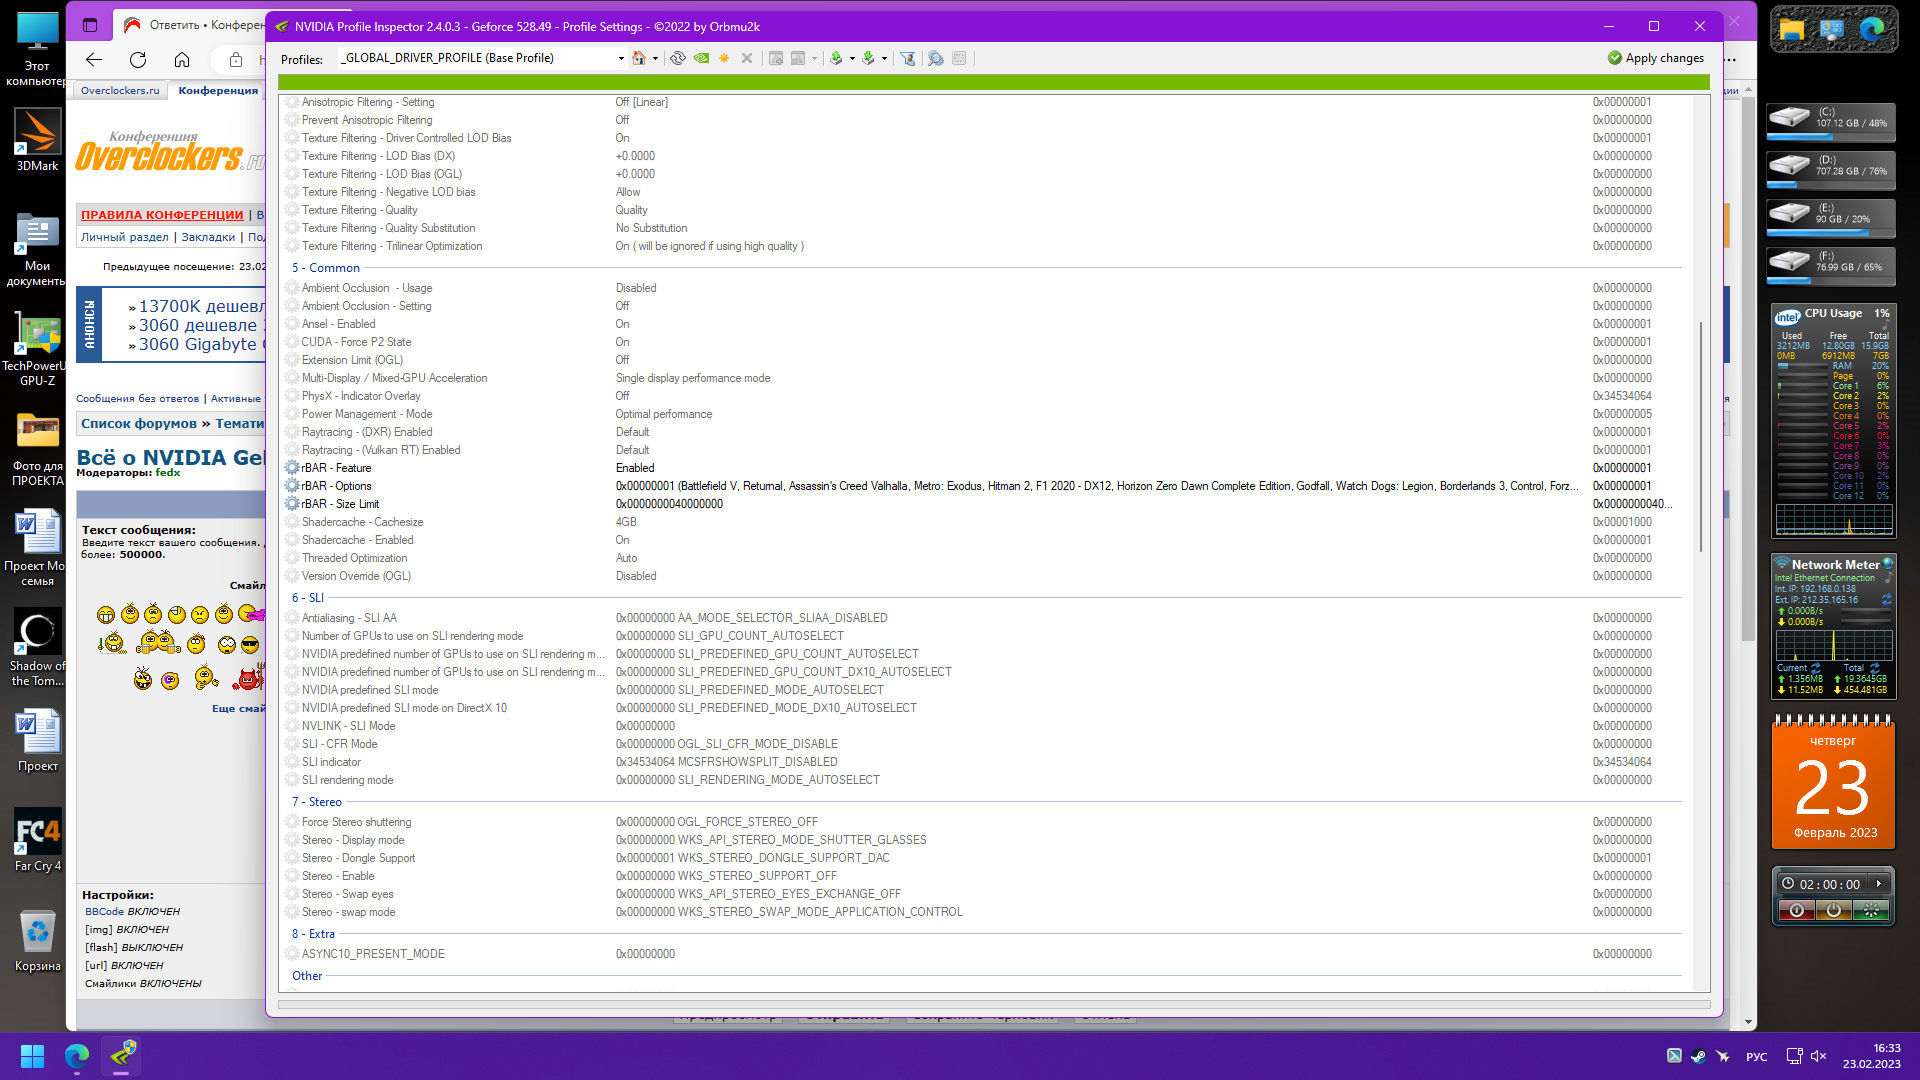Click the export profiles icon
The image size is (1920, 1080).
click(x=836, y=58)
